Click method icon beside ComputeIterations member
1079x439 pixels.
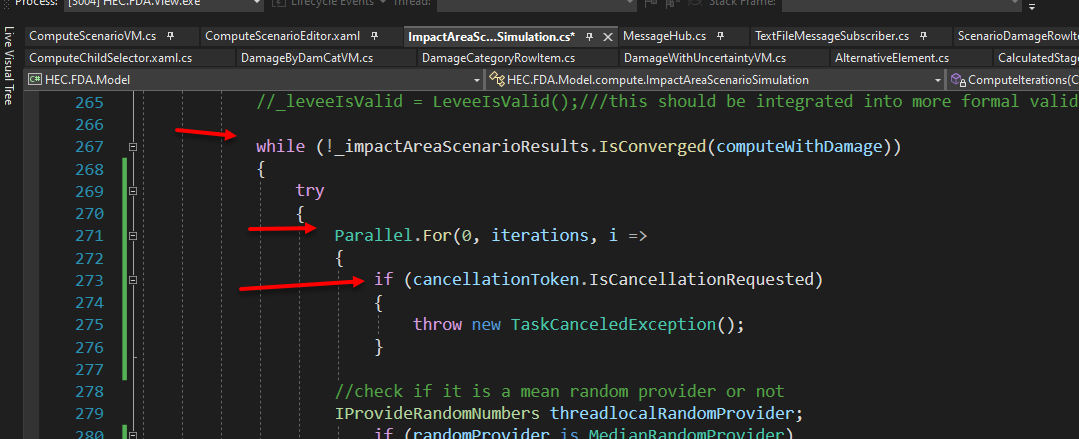(958, 80)
